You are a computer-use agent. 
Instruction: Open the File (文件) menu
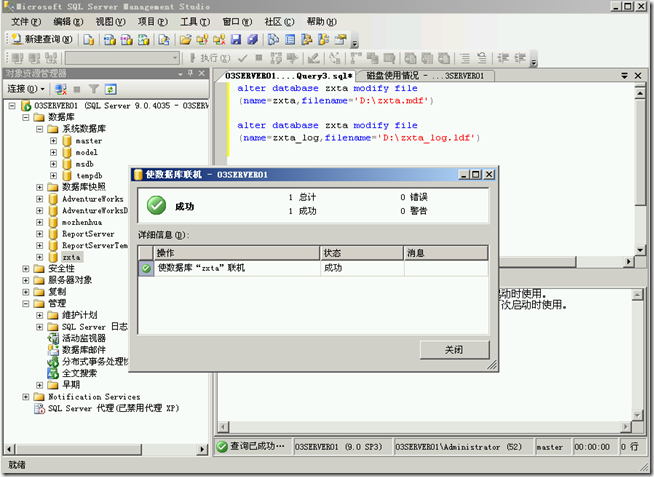pyautogui.click(x=26, y=22)
